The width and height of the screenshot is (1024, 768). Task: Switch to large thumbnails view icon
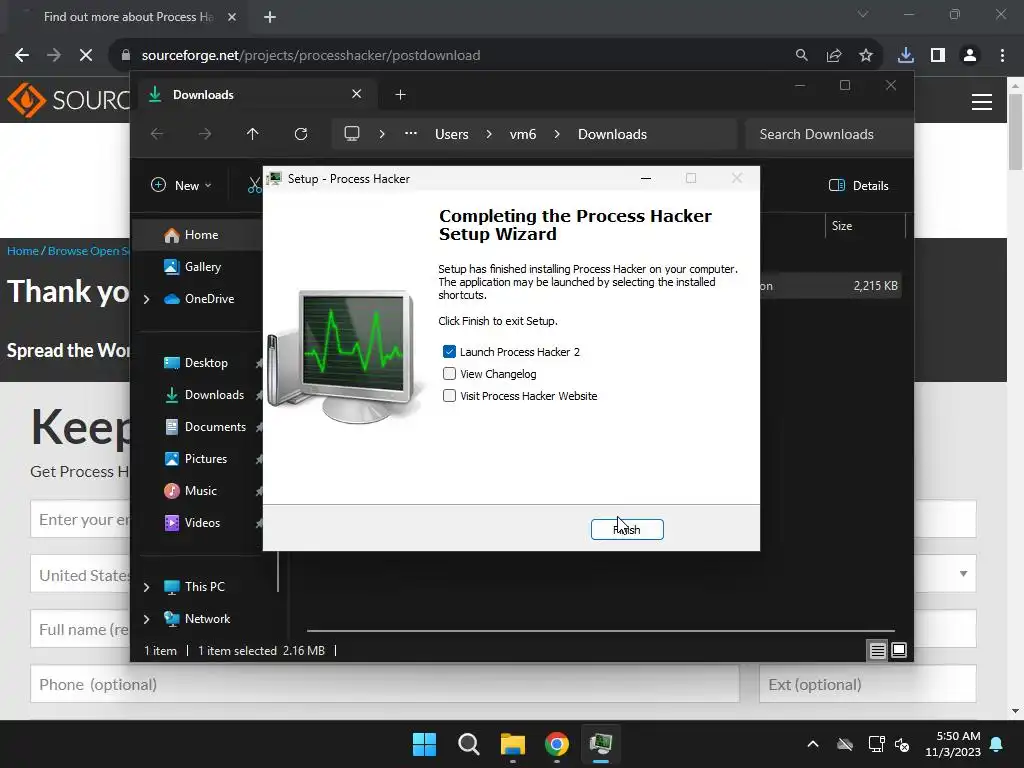coord(899,650)
